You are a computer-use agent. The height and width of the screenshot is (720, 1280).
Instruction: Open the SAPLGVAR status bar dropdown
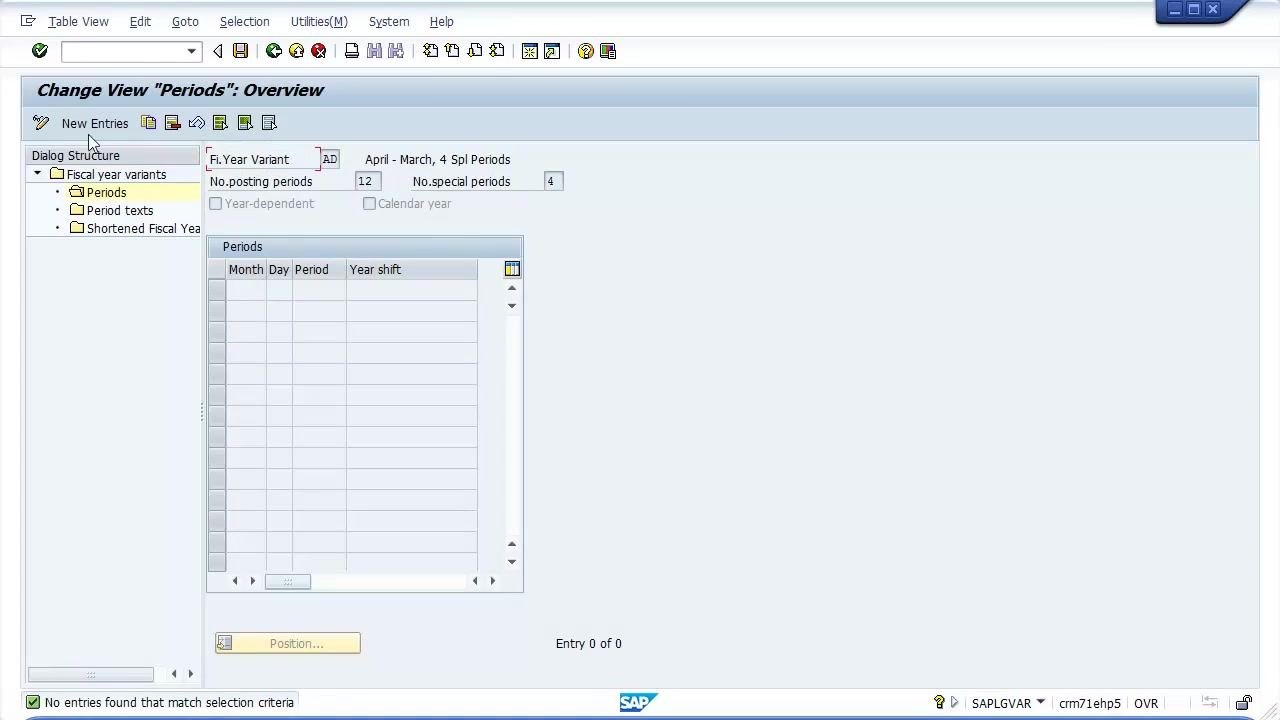coord(1040,702)
